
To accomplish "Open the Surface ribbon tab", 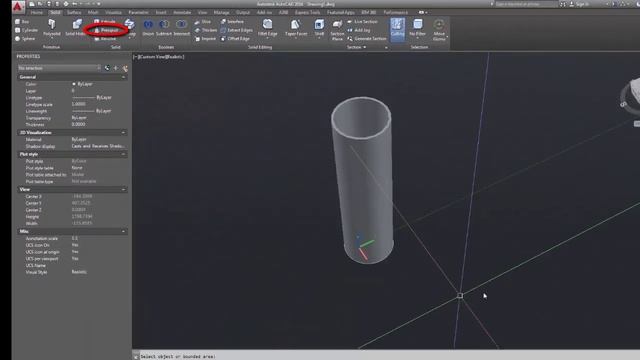I will click(x=74, y=13).
